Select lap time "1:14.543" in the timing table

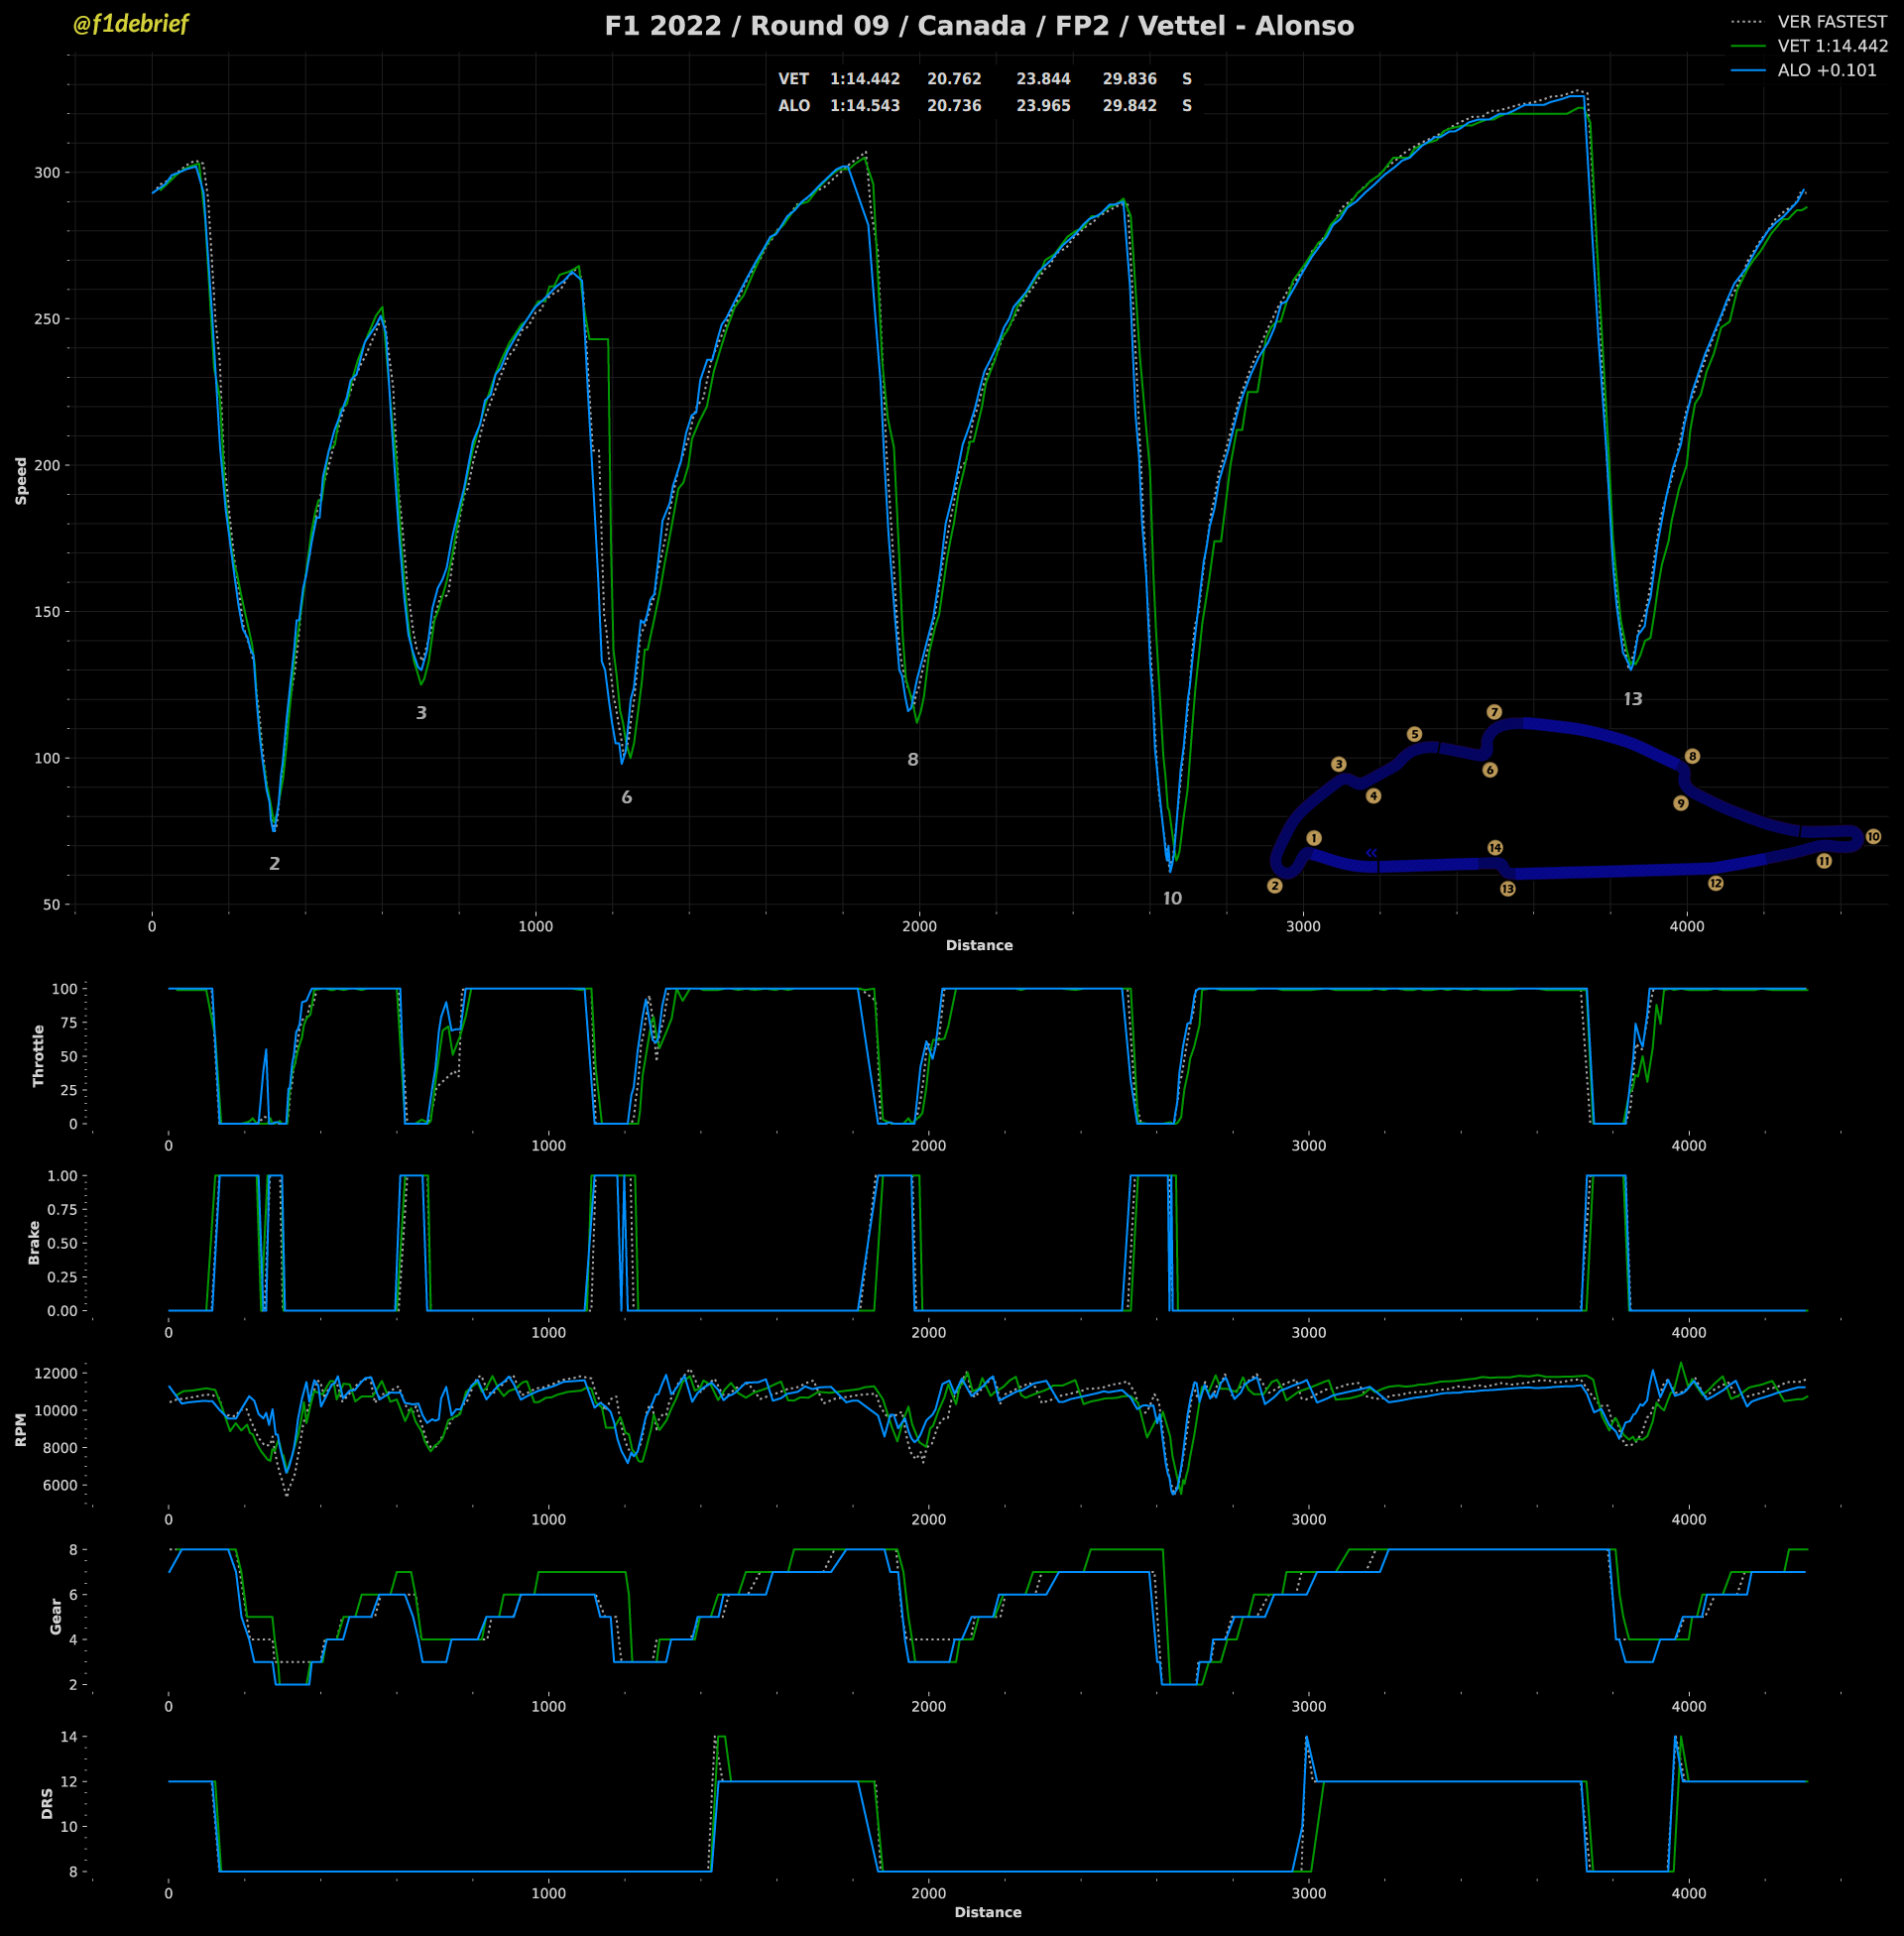click(865, 106)
